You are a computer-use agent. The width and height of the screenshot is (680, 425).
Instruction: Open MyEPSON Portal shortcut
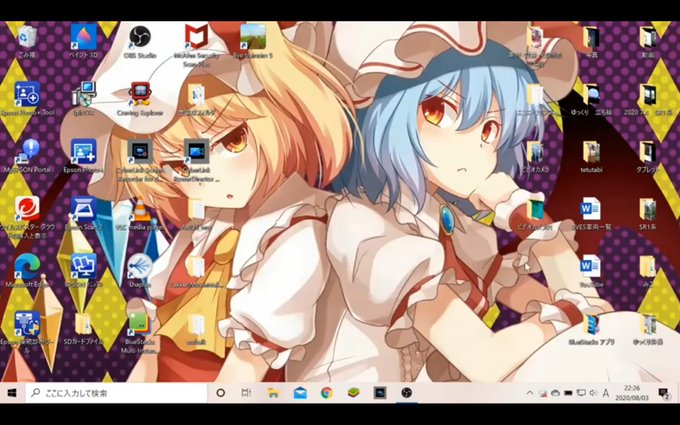click(x=27, y=152)
